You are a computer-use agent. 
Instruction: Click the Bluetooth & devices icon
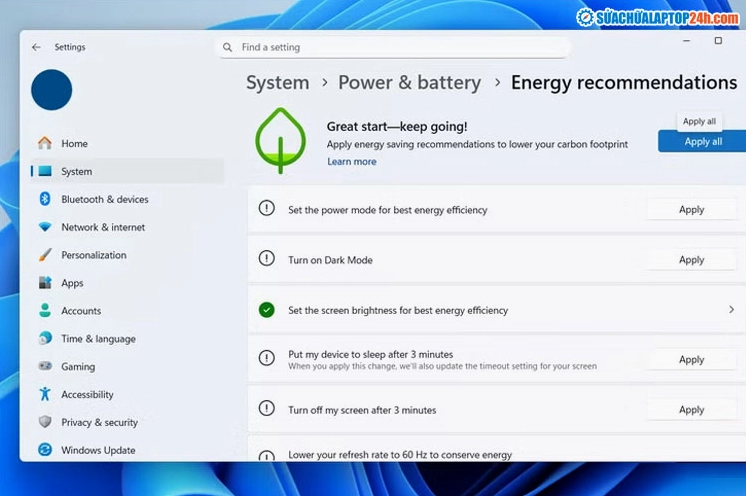(x=45, y=199)
